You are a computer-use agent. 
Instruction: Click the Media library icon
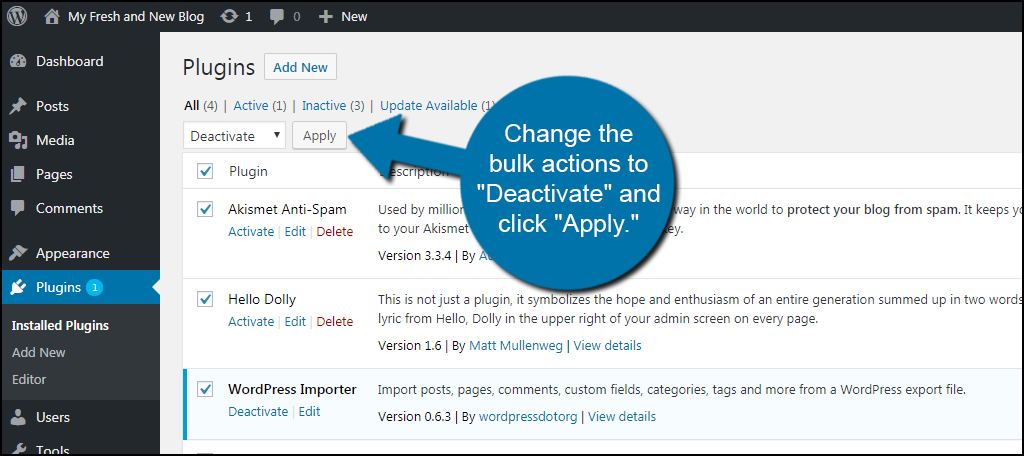pyautogui.click(x=18, y=140)
